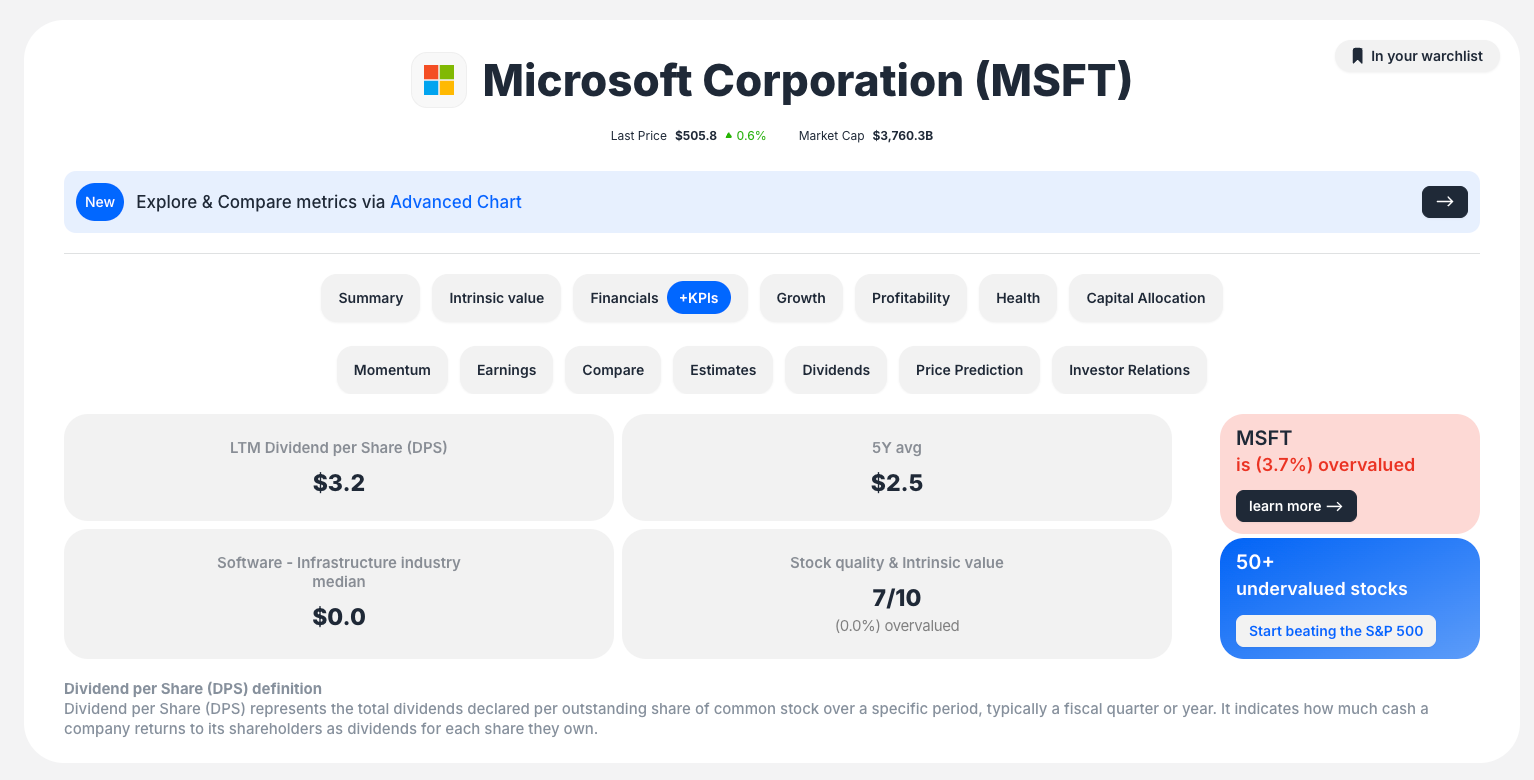Select the Capital Allocation tab

coord(1145,298)
